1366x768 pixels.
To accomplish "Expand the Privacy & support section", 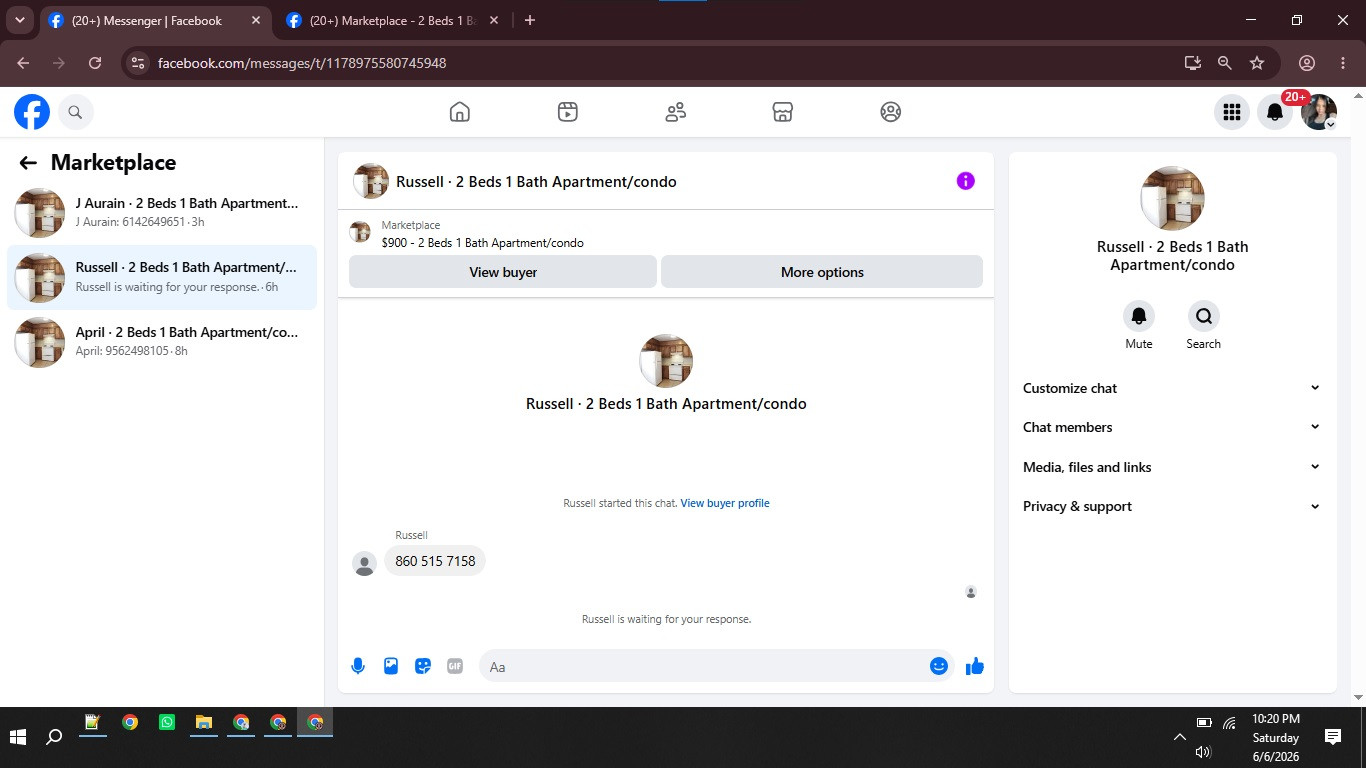I will (1172, 506).
